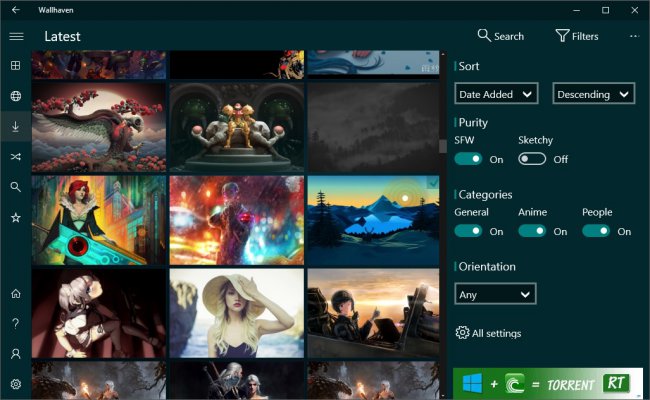Open the settings gear in left sidebar

(x=16, y=384)
